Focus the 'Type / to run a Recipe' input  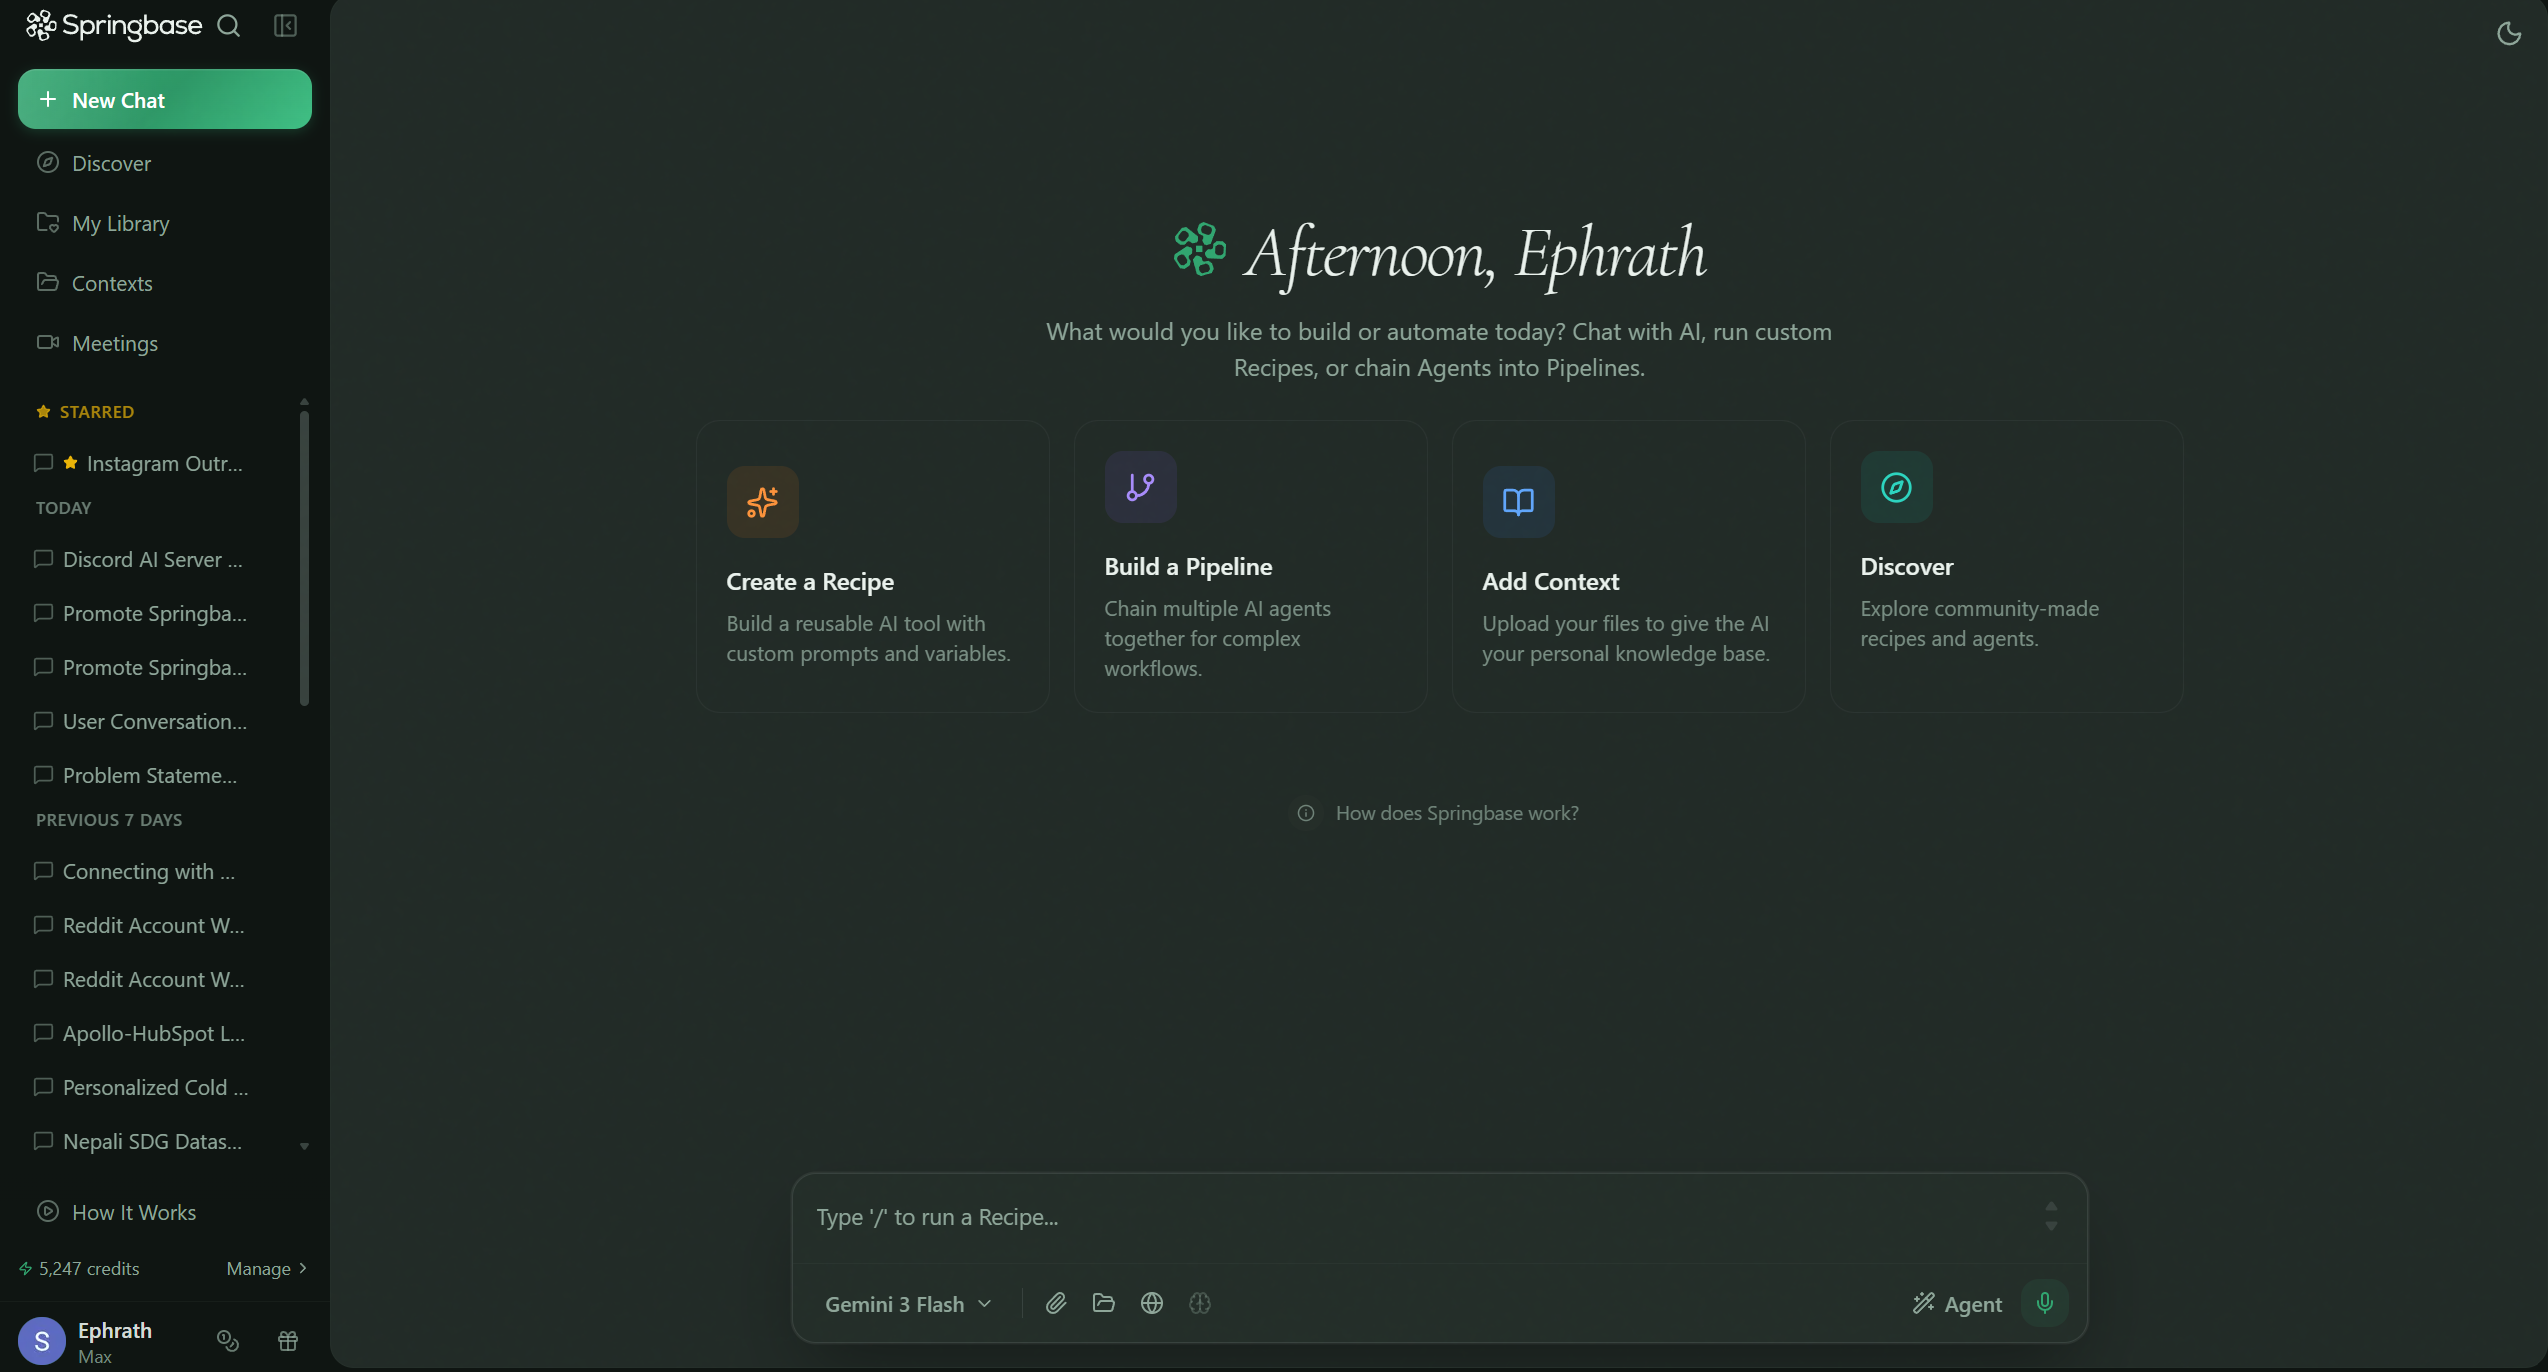pos(1420,1217)
